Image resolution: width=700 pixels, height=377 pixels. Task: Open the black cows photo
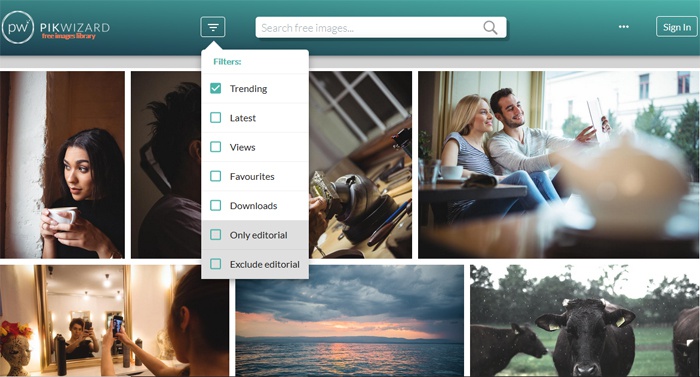pyautogui.click(x=584, y=321)
